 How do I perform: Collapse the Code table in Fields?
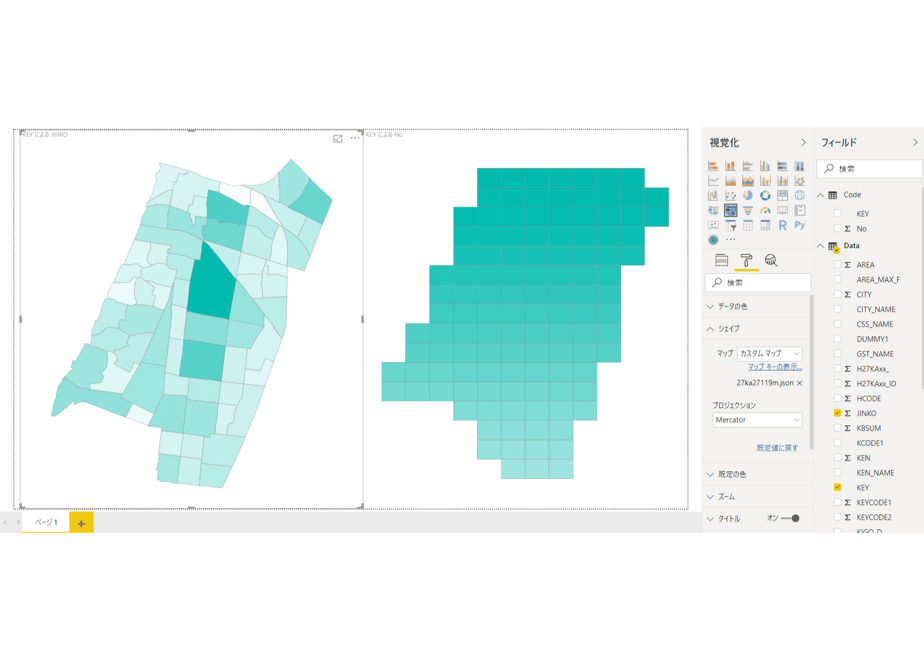point(821,195)
